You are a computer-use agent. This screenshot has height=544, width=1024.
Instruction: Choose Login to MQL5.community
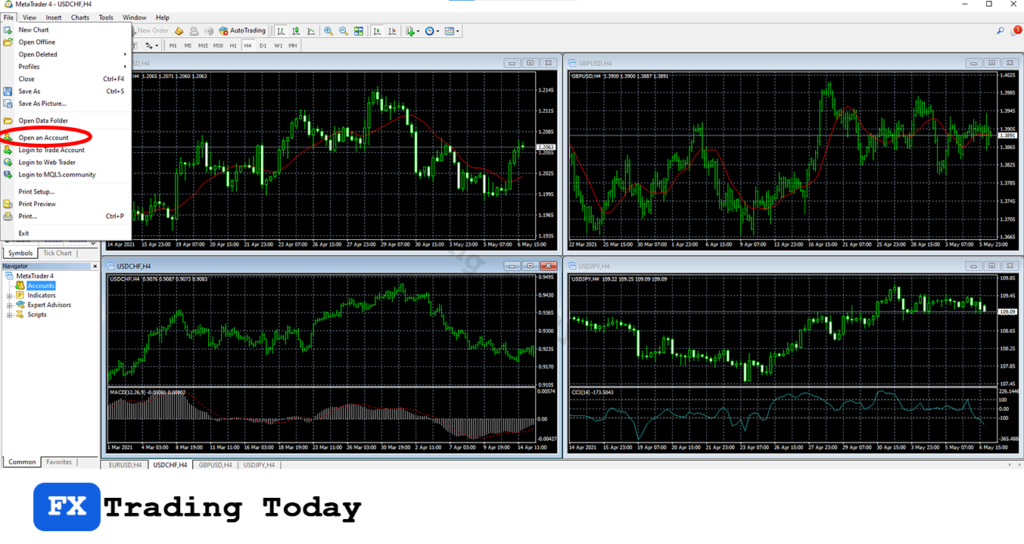65,175
